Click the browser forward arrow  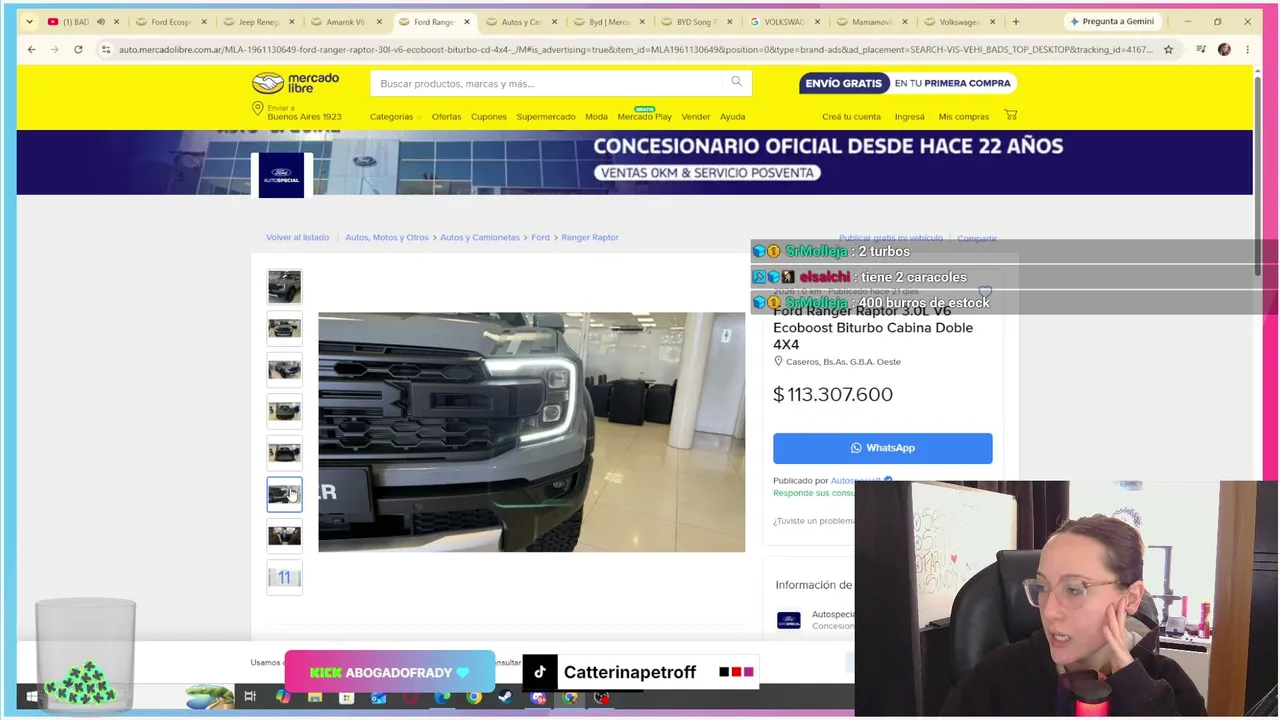pyautogui.click(x=54, y=49)
